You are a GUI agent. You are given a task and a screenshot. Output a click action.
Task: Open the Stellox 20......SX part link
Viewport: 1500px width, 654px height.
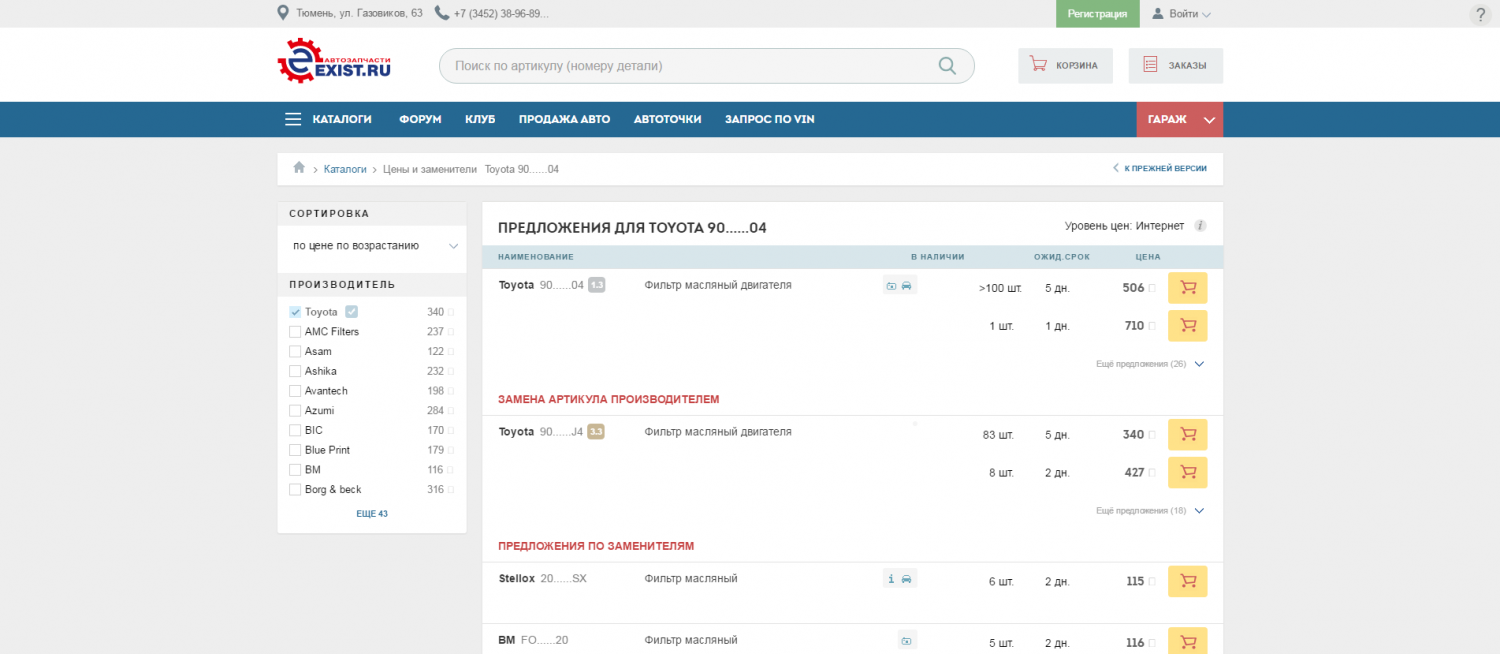coord(543,579)
